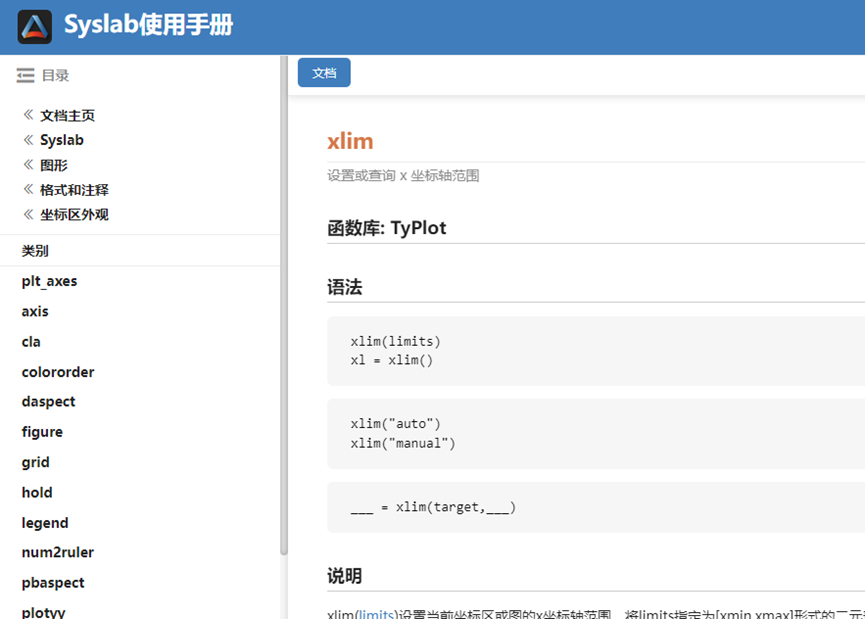Click the xlim("auto") code line

(396, 424)
